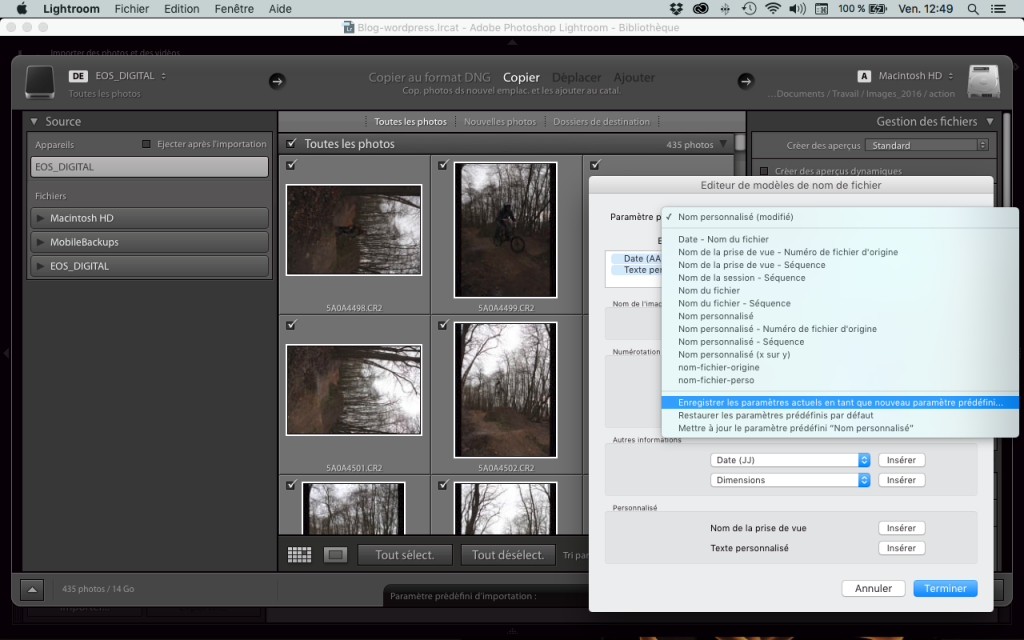Screen dimensions: 1024x640
Task: Click the Tout sélect. button
Action: [405, 555]
